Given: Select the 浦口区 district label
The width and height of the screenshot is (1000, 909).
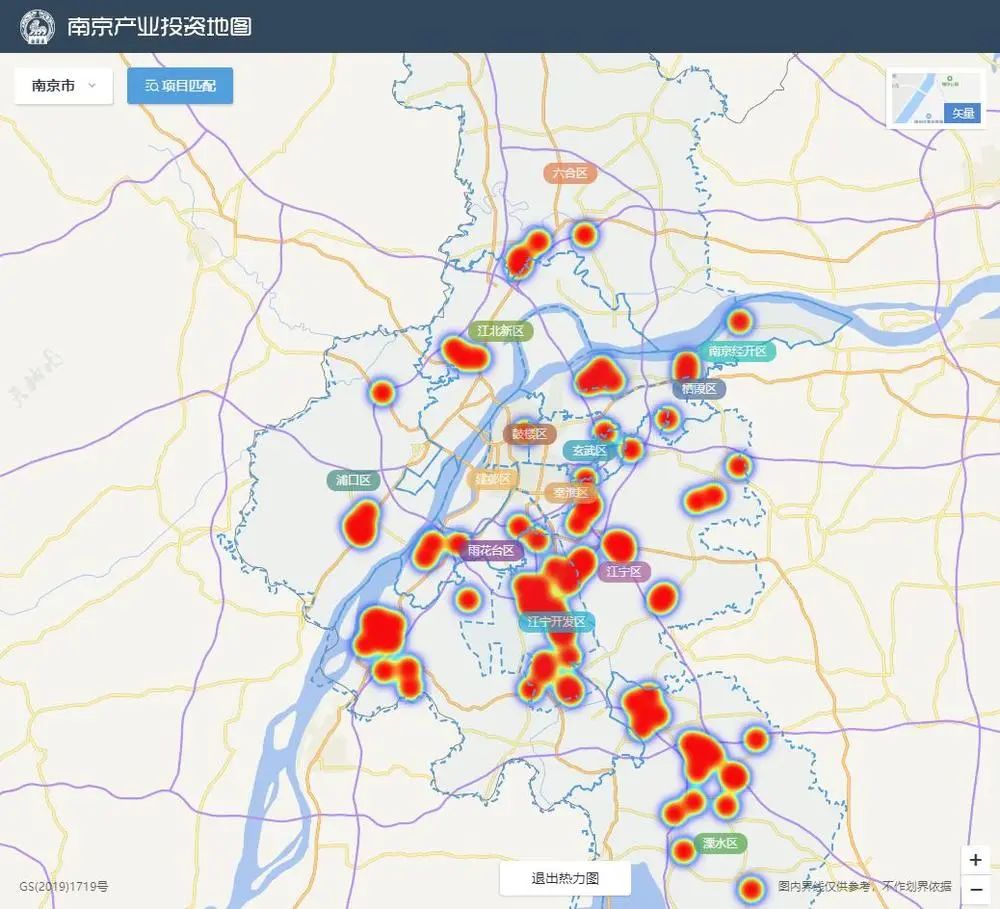Looking at the screenshot, I should pyautogui.click(x=353, y=480).
